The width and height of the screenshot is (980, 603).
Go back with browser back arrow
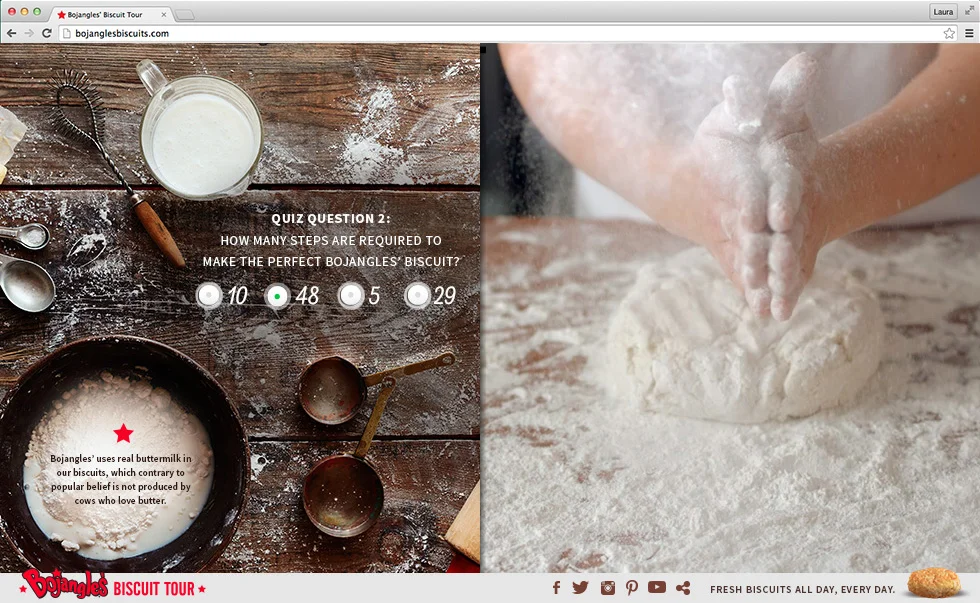click(11, 33)
